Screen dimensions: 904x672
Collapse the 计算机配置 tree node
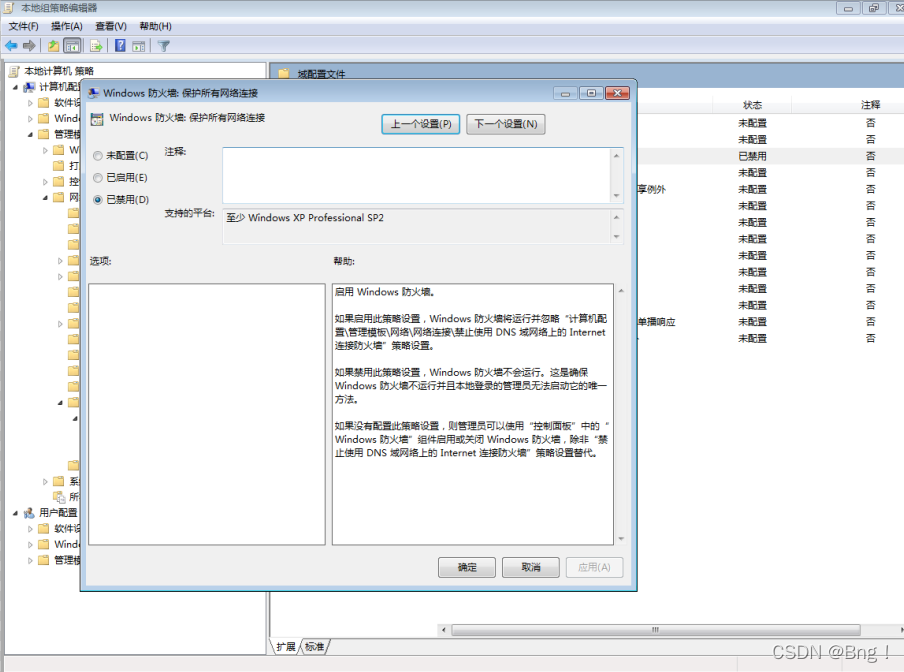pos(16,87)
